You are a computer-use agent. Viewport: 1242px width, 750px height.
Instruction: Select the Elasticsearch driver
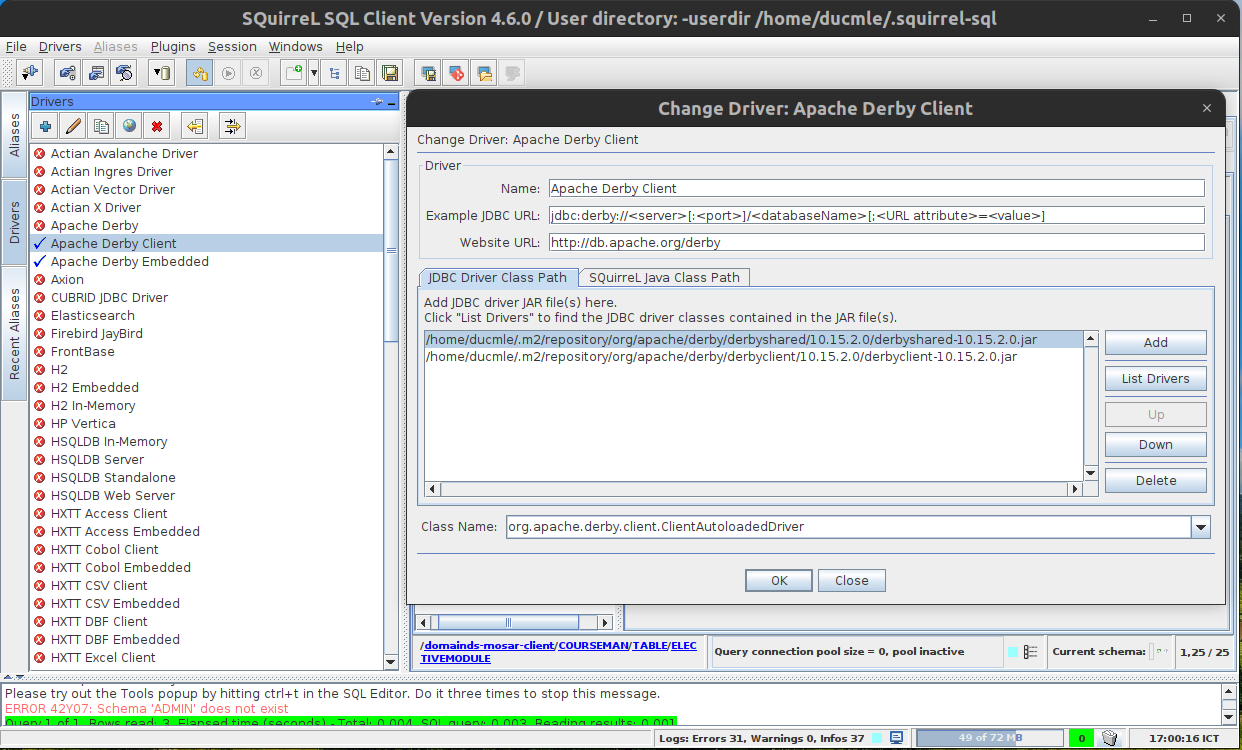pos(93,316)
